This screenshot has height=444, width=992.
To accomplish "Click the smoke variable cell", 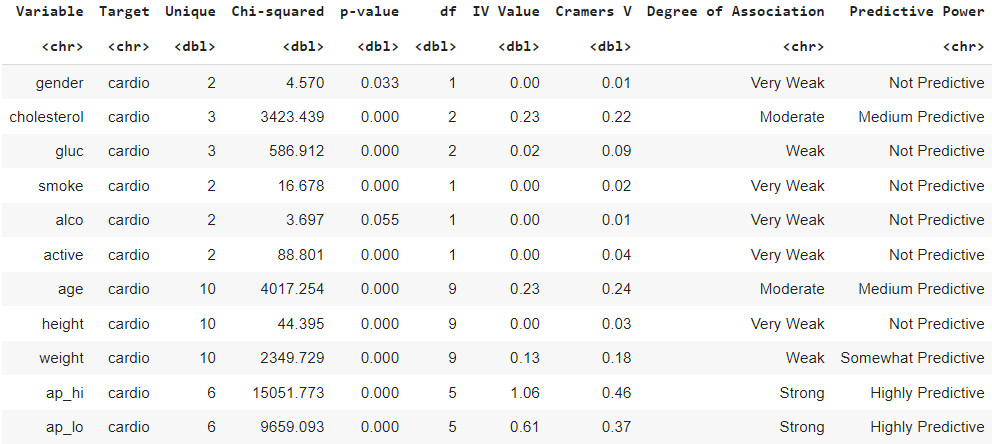I will [61, 186].
